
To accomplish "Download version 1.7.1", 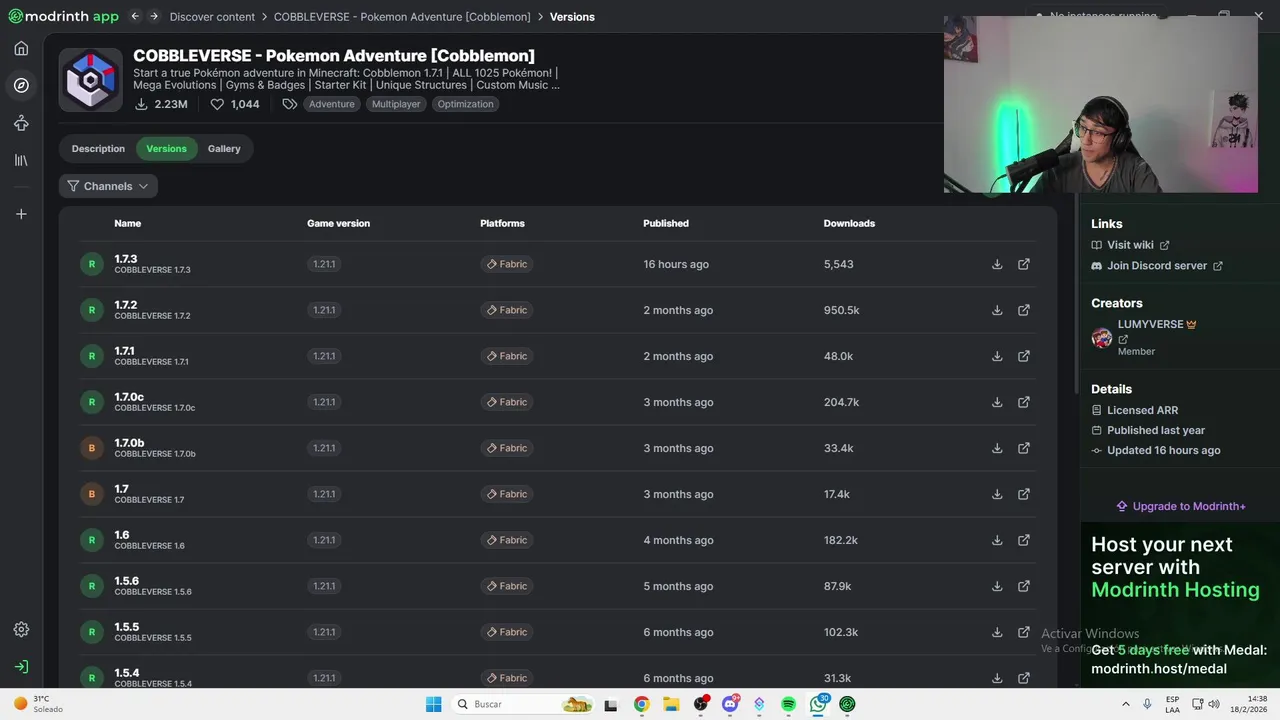I will [997, 356].
